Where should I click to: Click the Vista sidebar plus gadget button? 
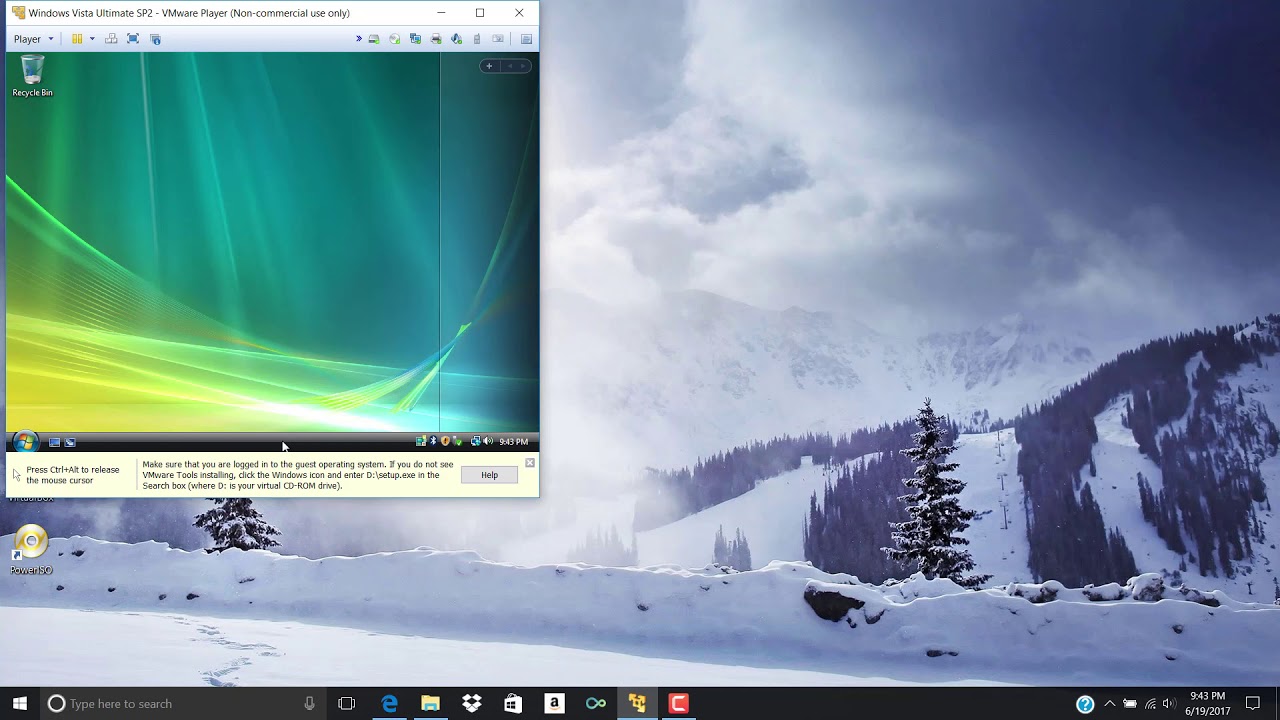click(x=489, y=66)
